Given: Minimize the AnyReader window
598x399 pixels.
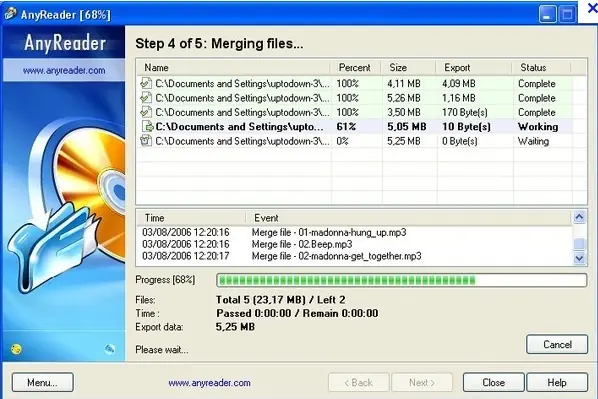Looking at the screenshot, I should (x=548, y=15).
